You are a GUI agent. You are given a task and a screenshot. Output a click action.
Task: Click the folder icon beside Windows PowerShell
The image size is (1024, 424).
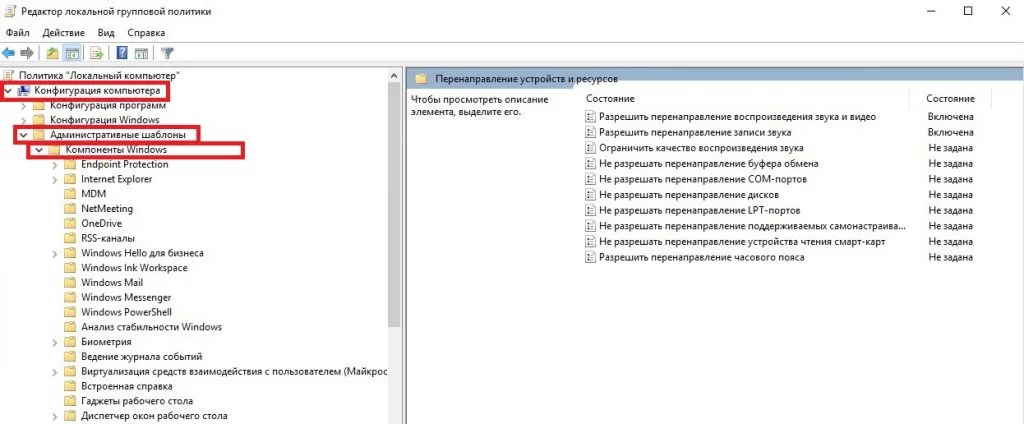tap(71, 312)
